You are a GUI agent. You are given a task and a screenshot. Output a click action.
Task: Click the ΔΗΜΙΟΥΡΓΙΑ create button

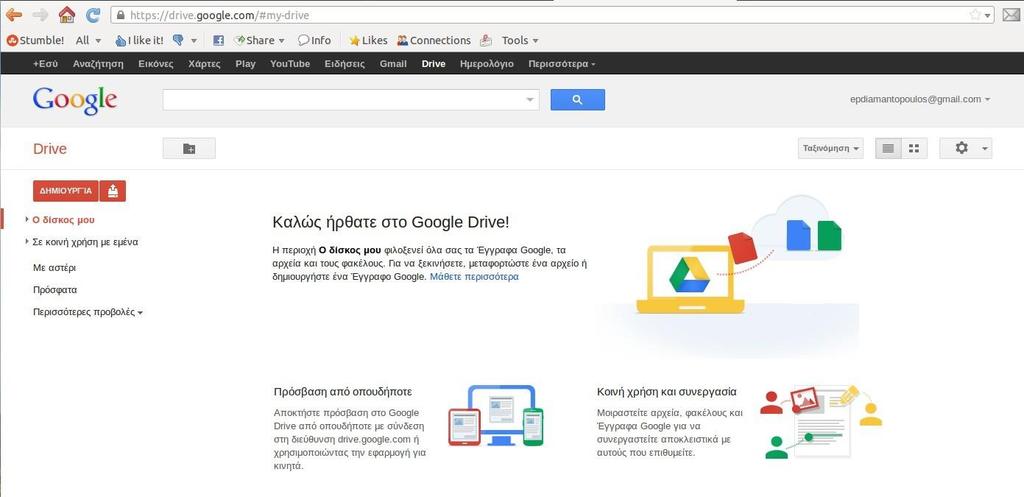click(x=65, y=191)
